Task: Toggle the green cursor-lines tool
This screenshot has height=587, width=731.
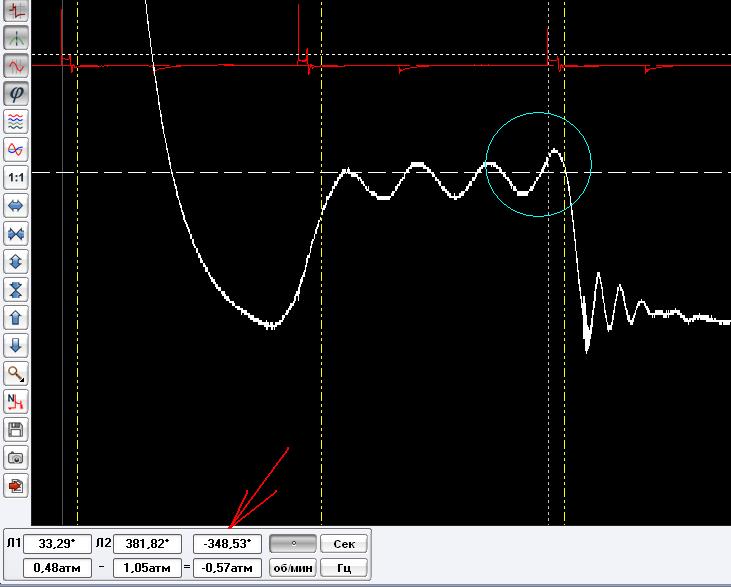Action: tap(16, 38)
